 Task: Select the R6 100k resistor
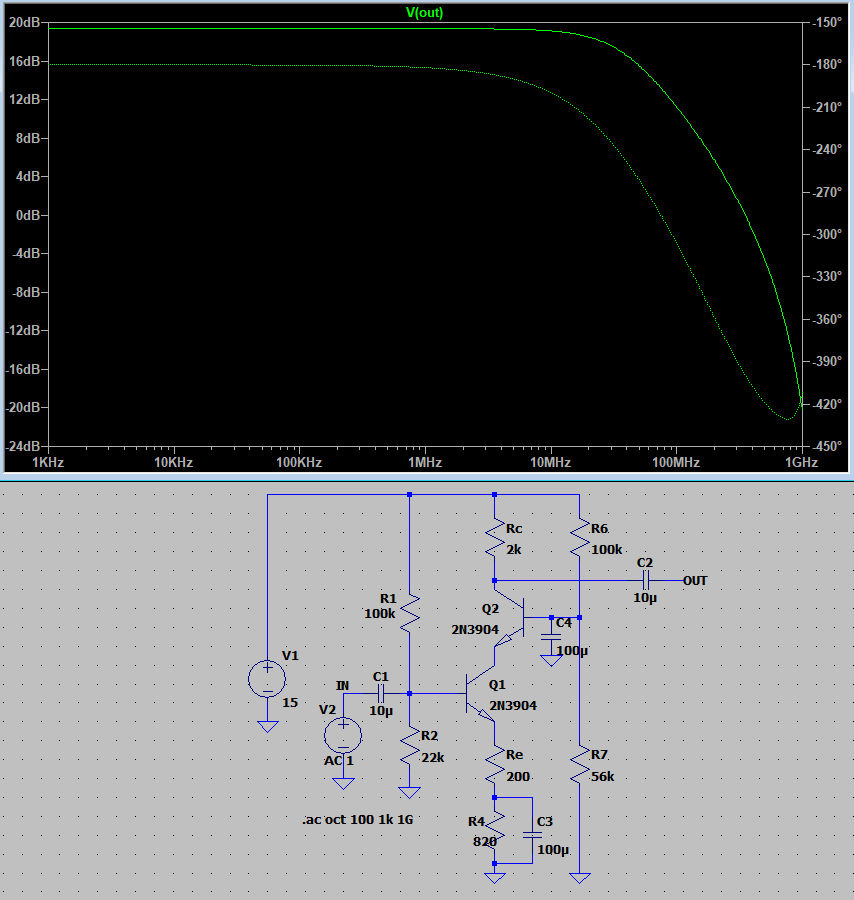coord(579,541)
